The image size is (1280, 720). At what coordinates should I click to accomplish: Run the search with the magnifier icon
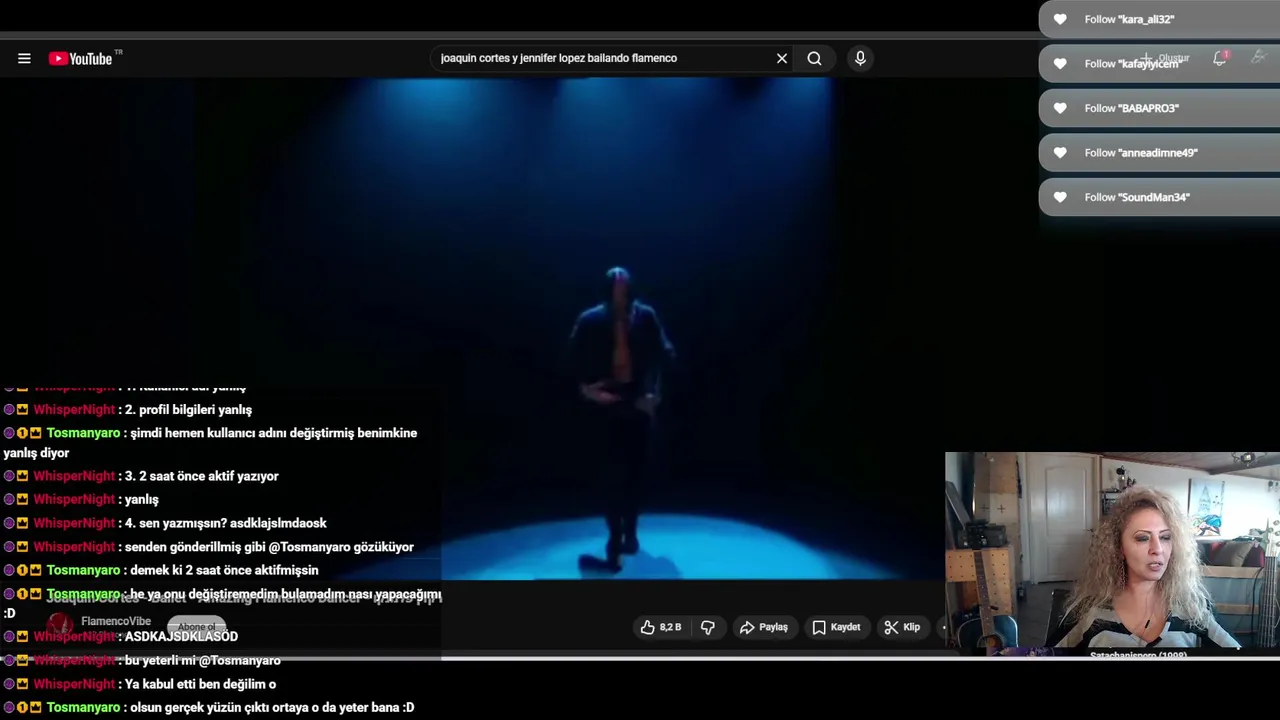(x=814, y=58)
